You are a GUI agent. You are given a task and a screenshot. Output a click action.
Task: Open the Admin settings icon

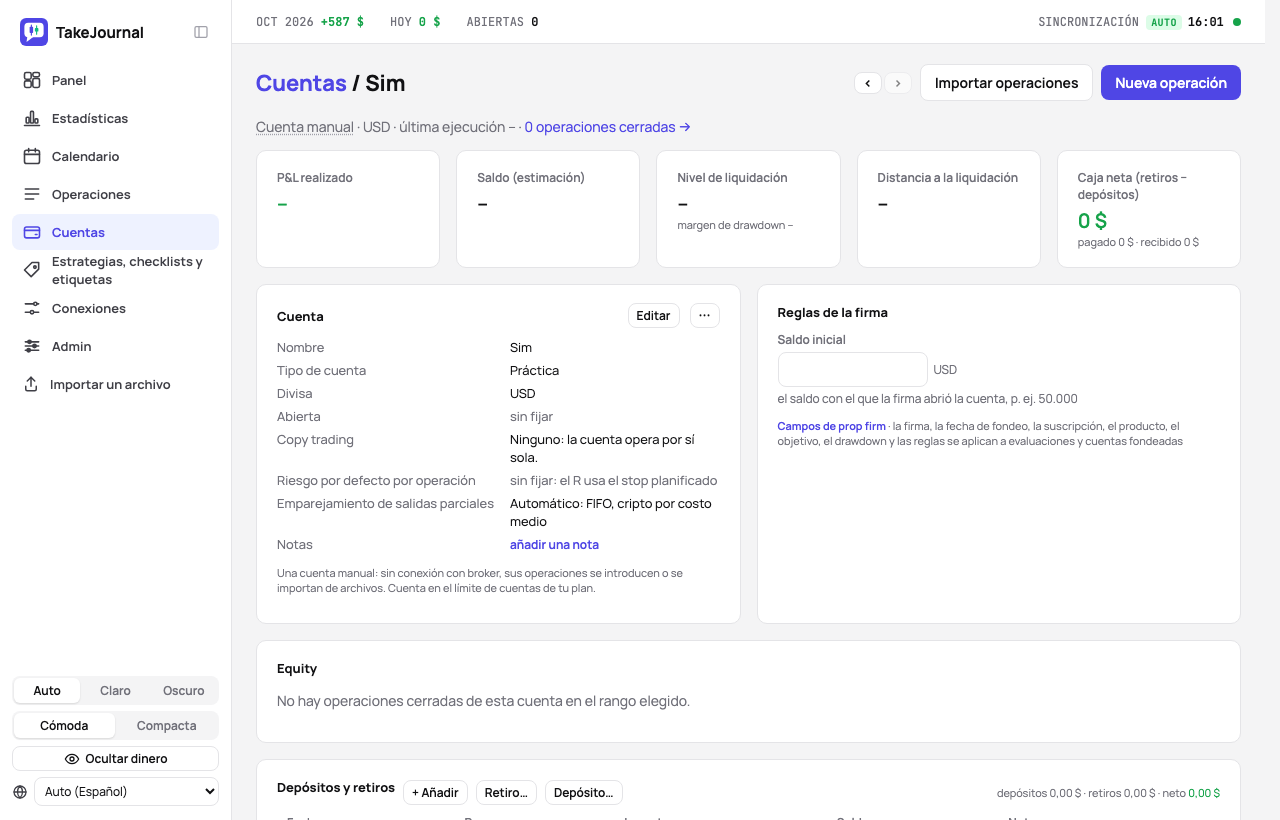(x=32, y=346)
